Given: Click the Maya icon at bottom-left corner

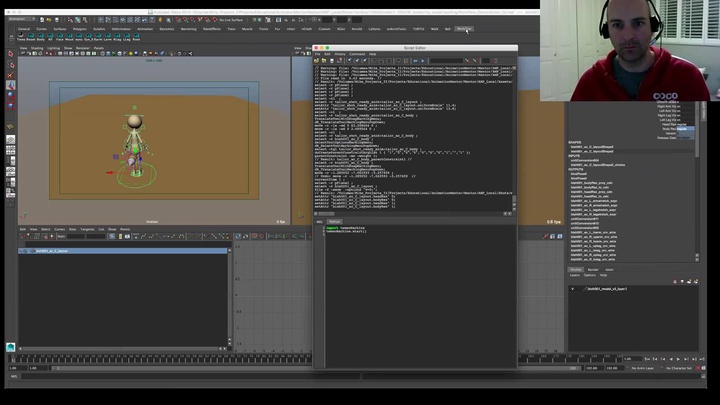Looking at the screenshot, I should [x=10, y=347].
